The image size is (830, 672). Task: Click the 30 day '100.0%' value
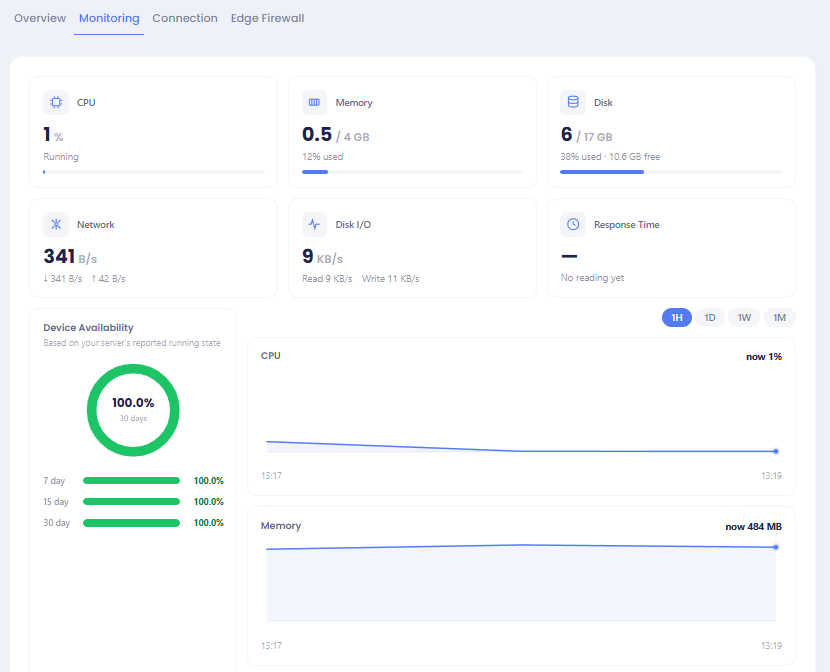pyautogui.click(x=209, y=523)
